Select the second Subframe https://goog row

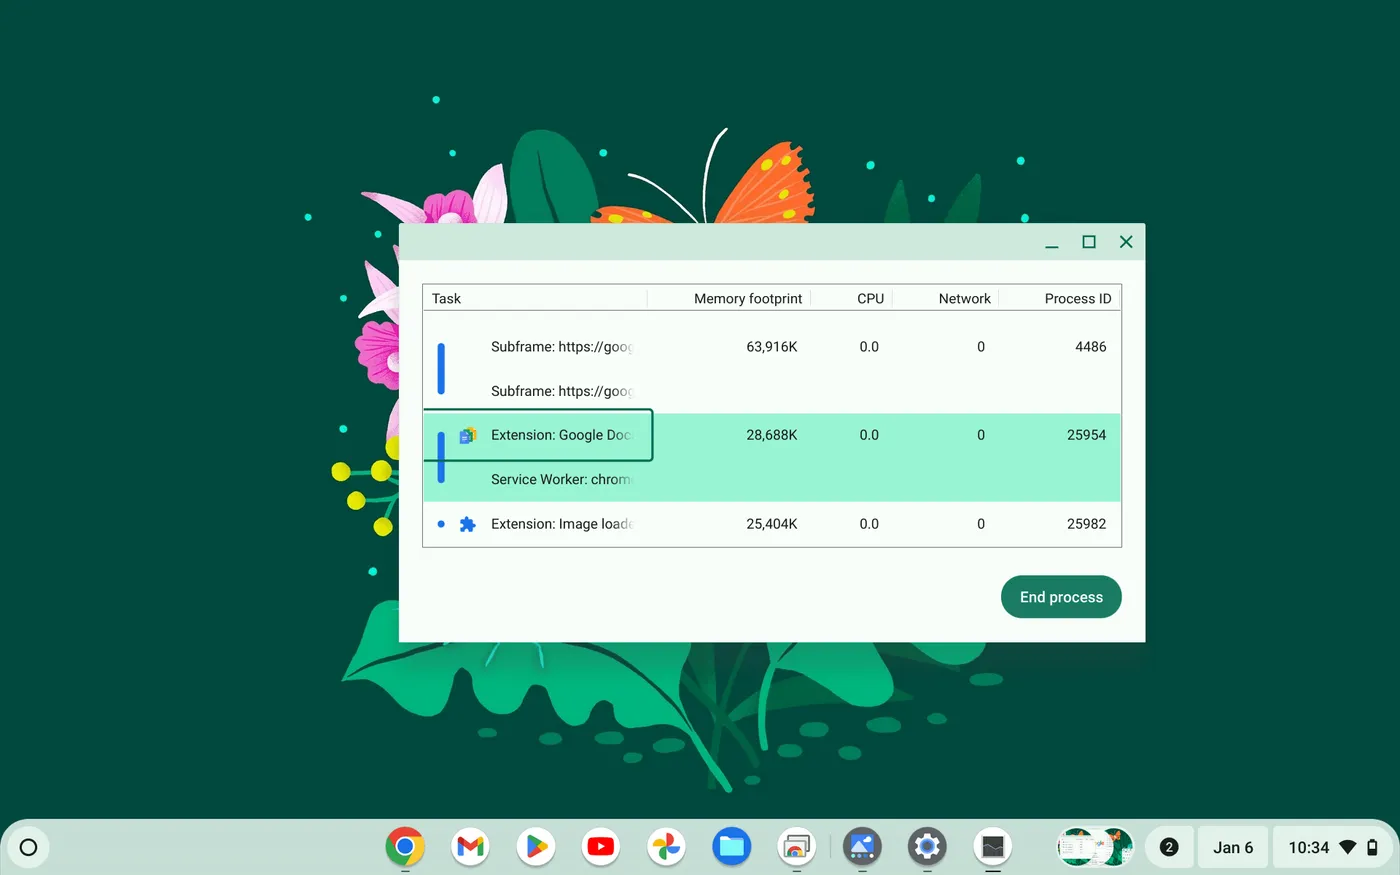tap(772, 391)
